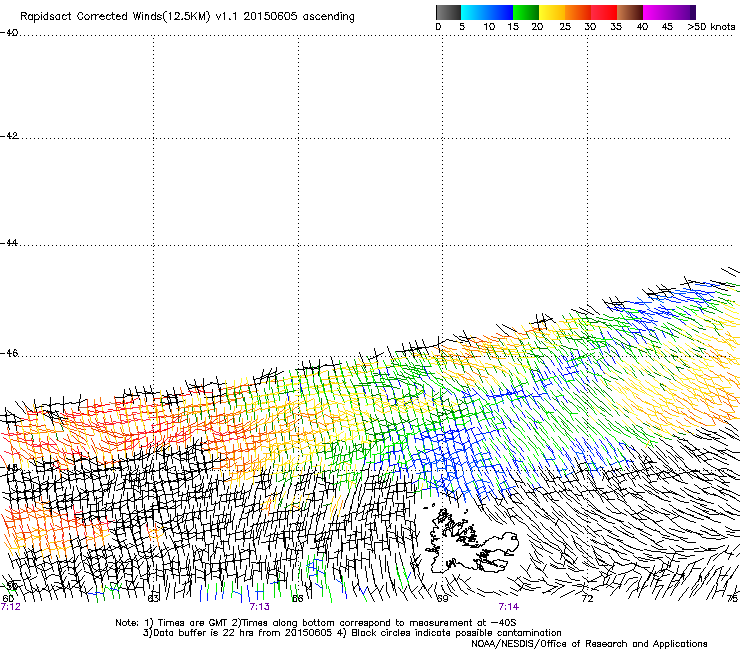Select the '-44' latitude axis label
Image resolution: width=740 pixels, height=650 pixels.
click(9, 243)
